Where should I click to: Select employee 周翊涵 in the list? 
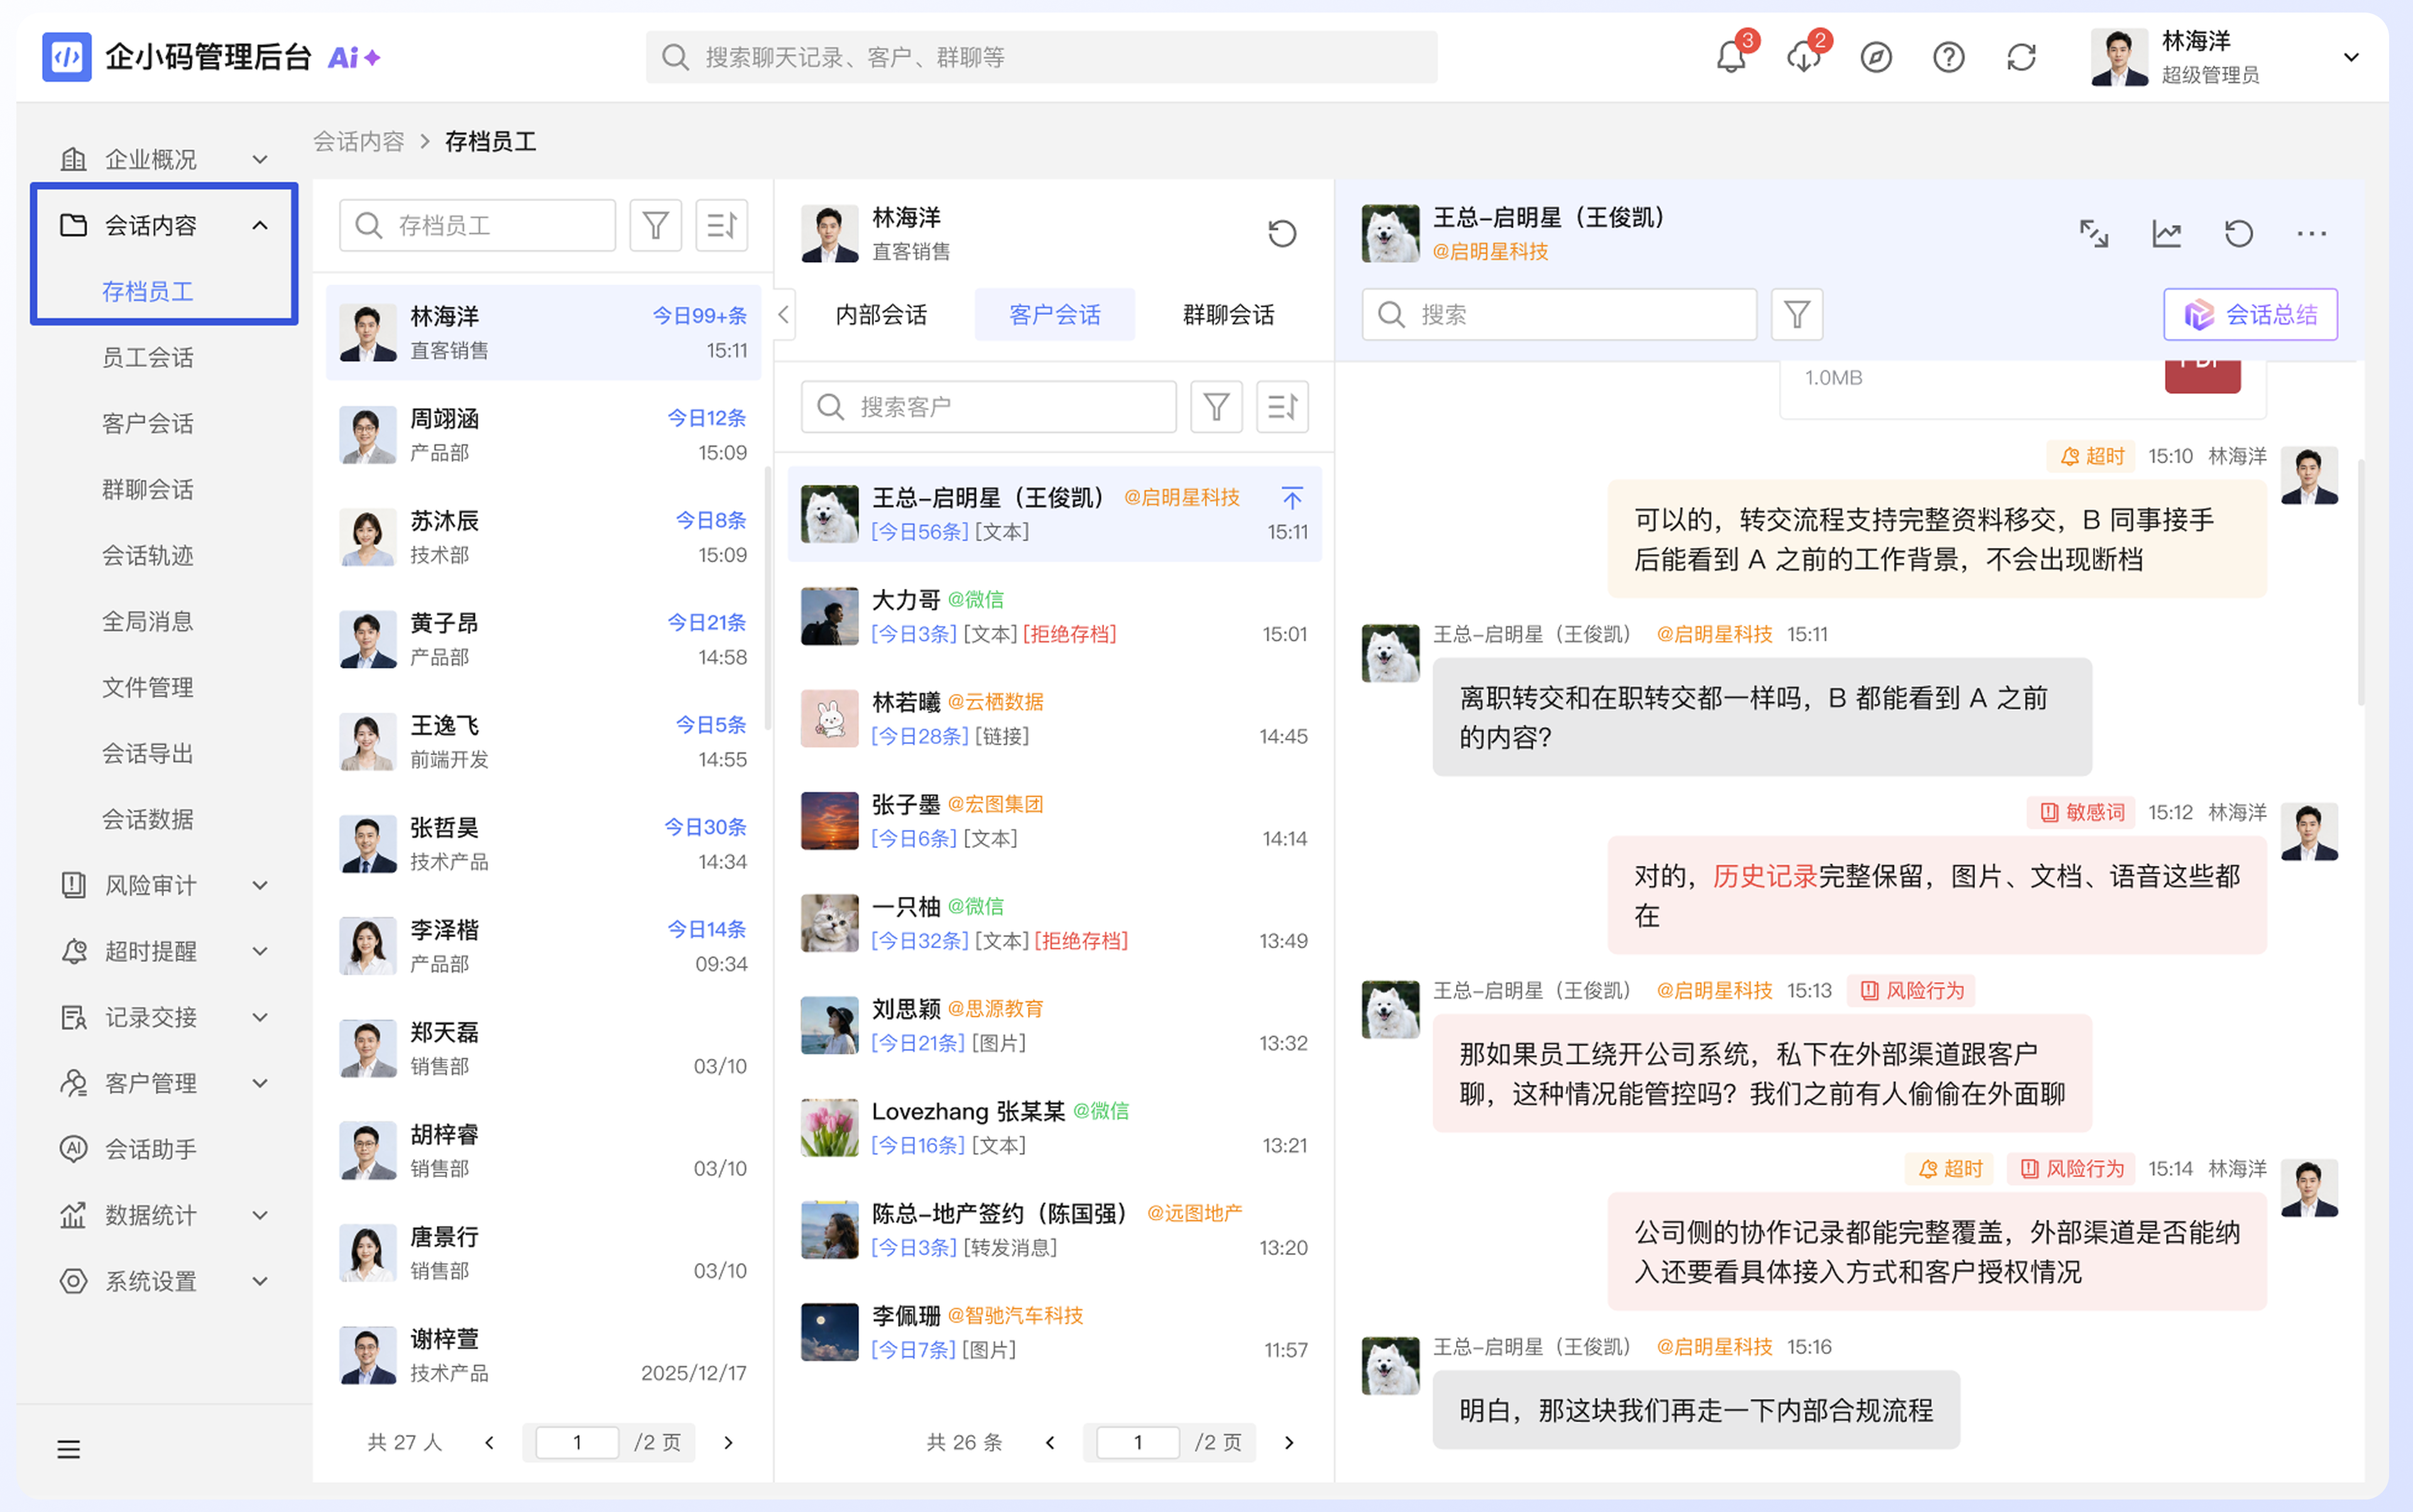pos(543,435)
